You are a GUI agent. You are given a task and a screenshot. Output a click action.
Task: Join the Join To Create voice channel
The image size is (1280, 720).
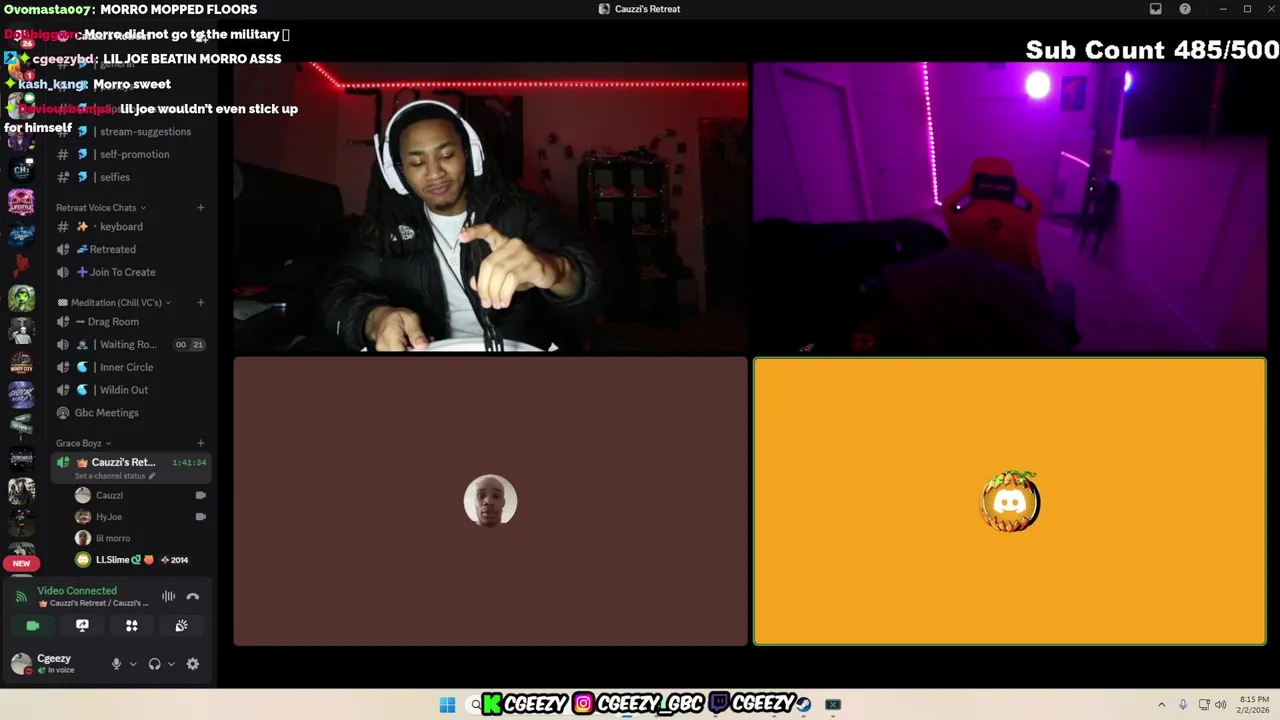coord(131,272)
